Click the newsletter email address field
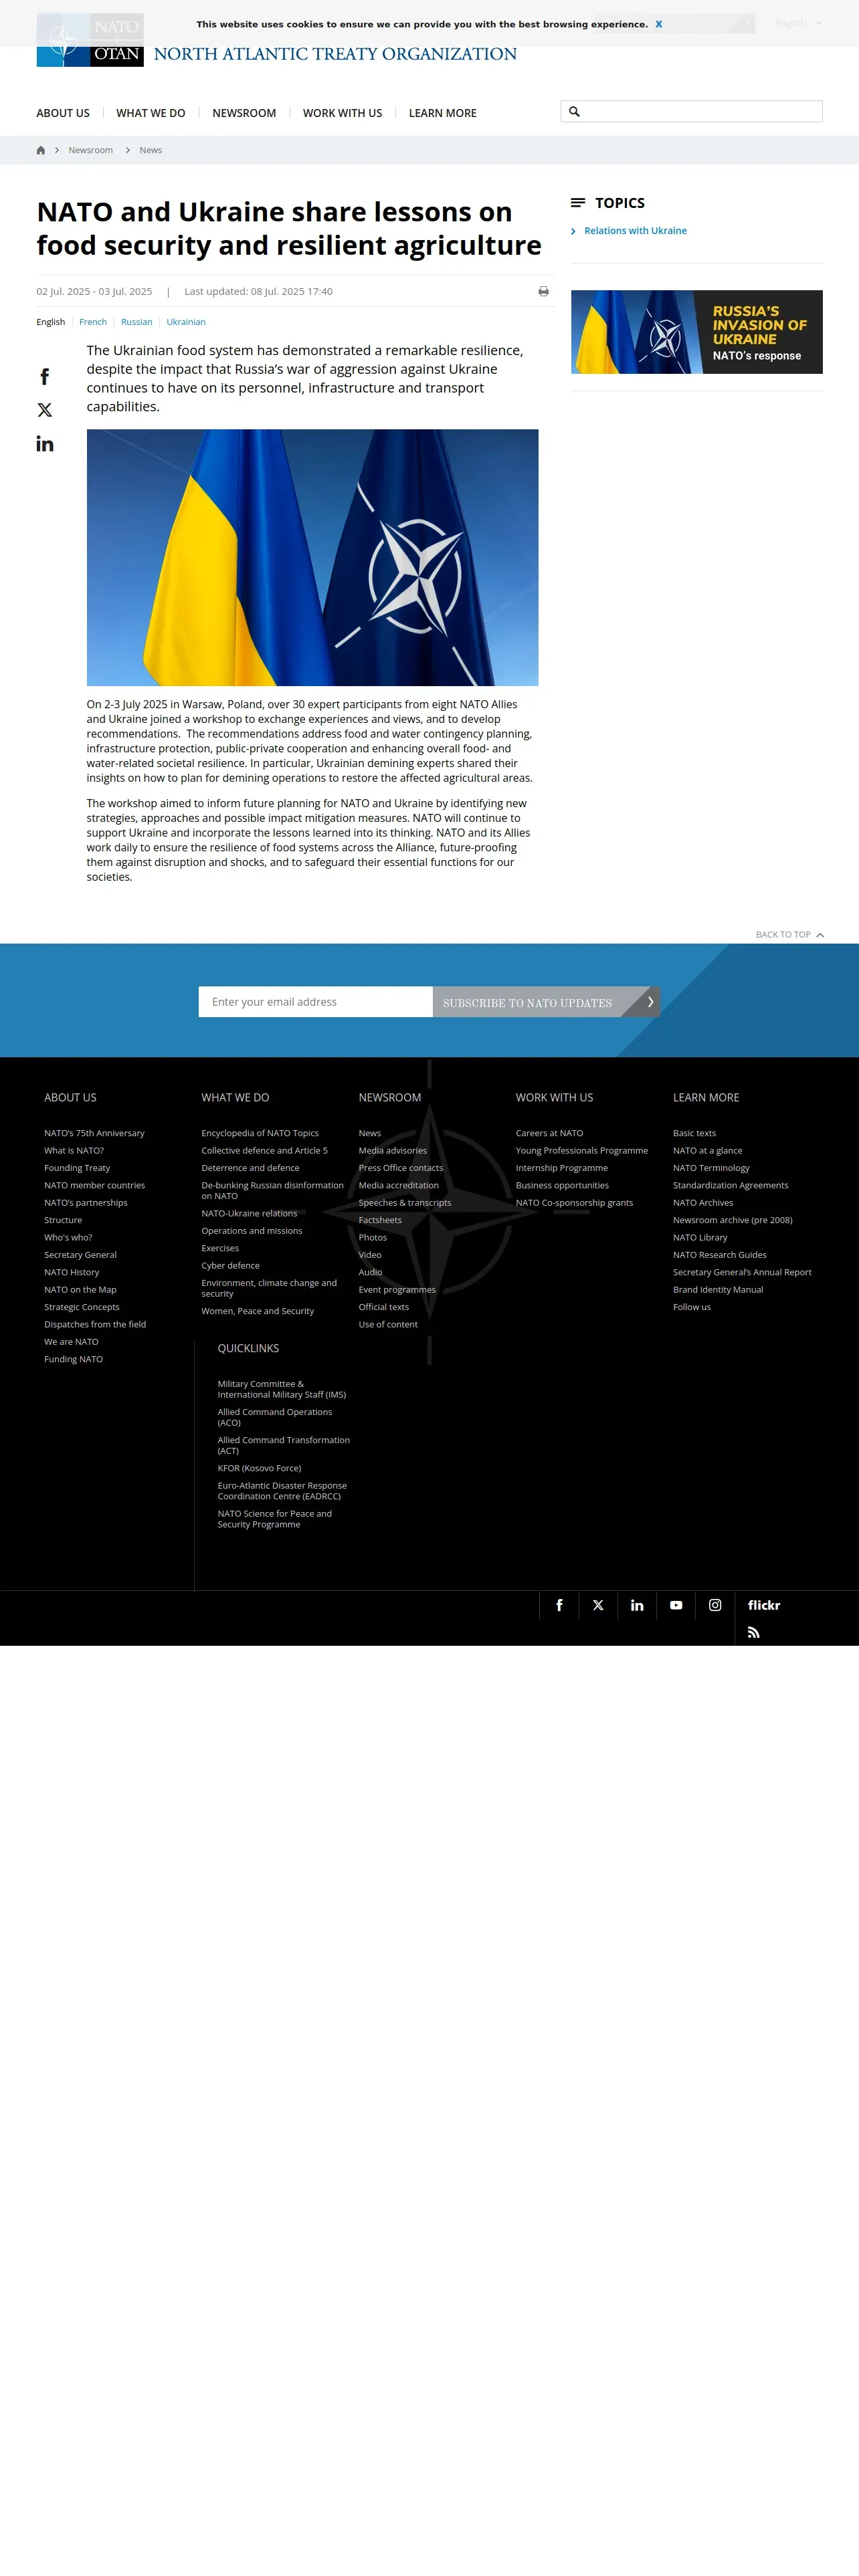859x2576 pixels. pyautogui.click(x=316, y=1002)
